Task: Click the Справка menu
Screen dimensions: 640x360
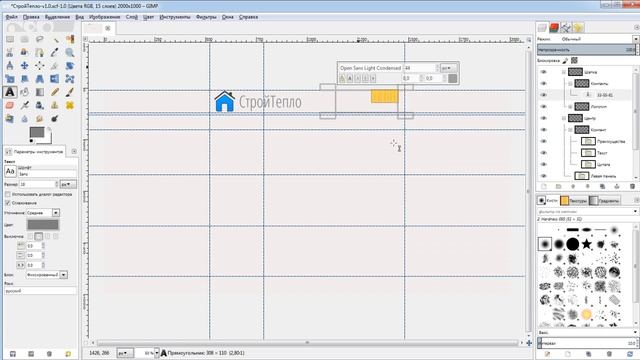Action: click(x=248, y=17)
